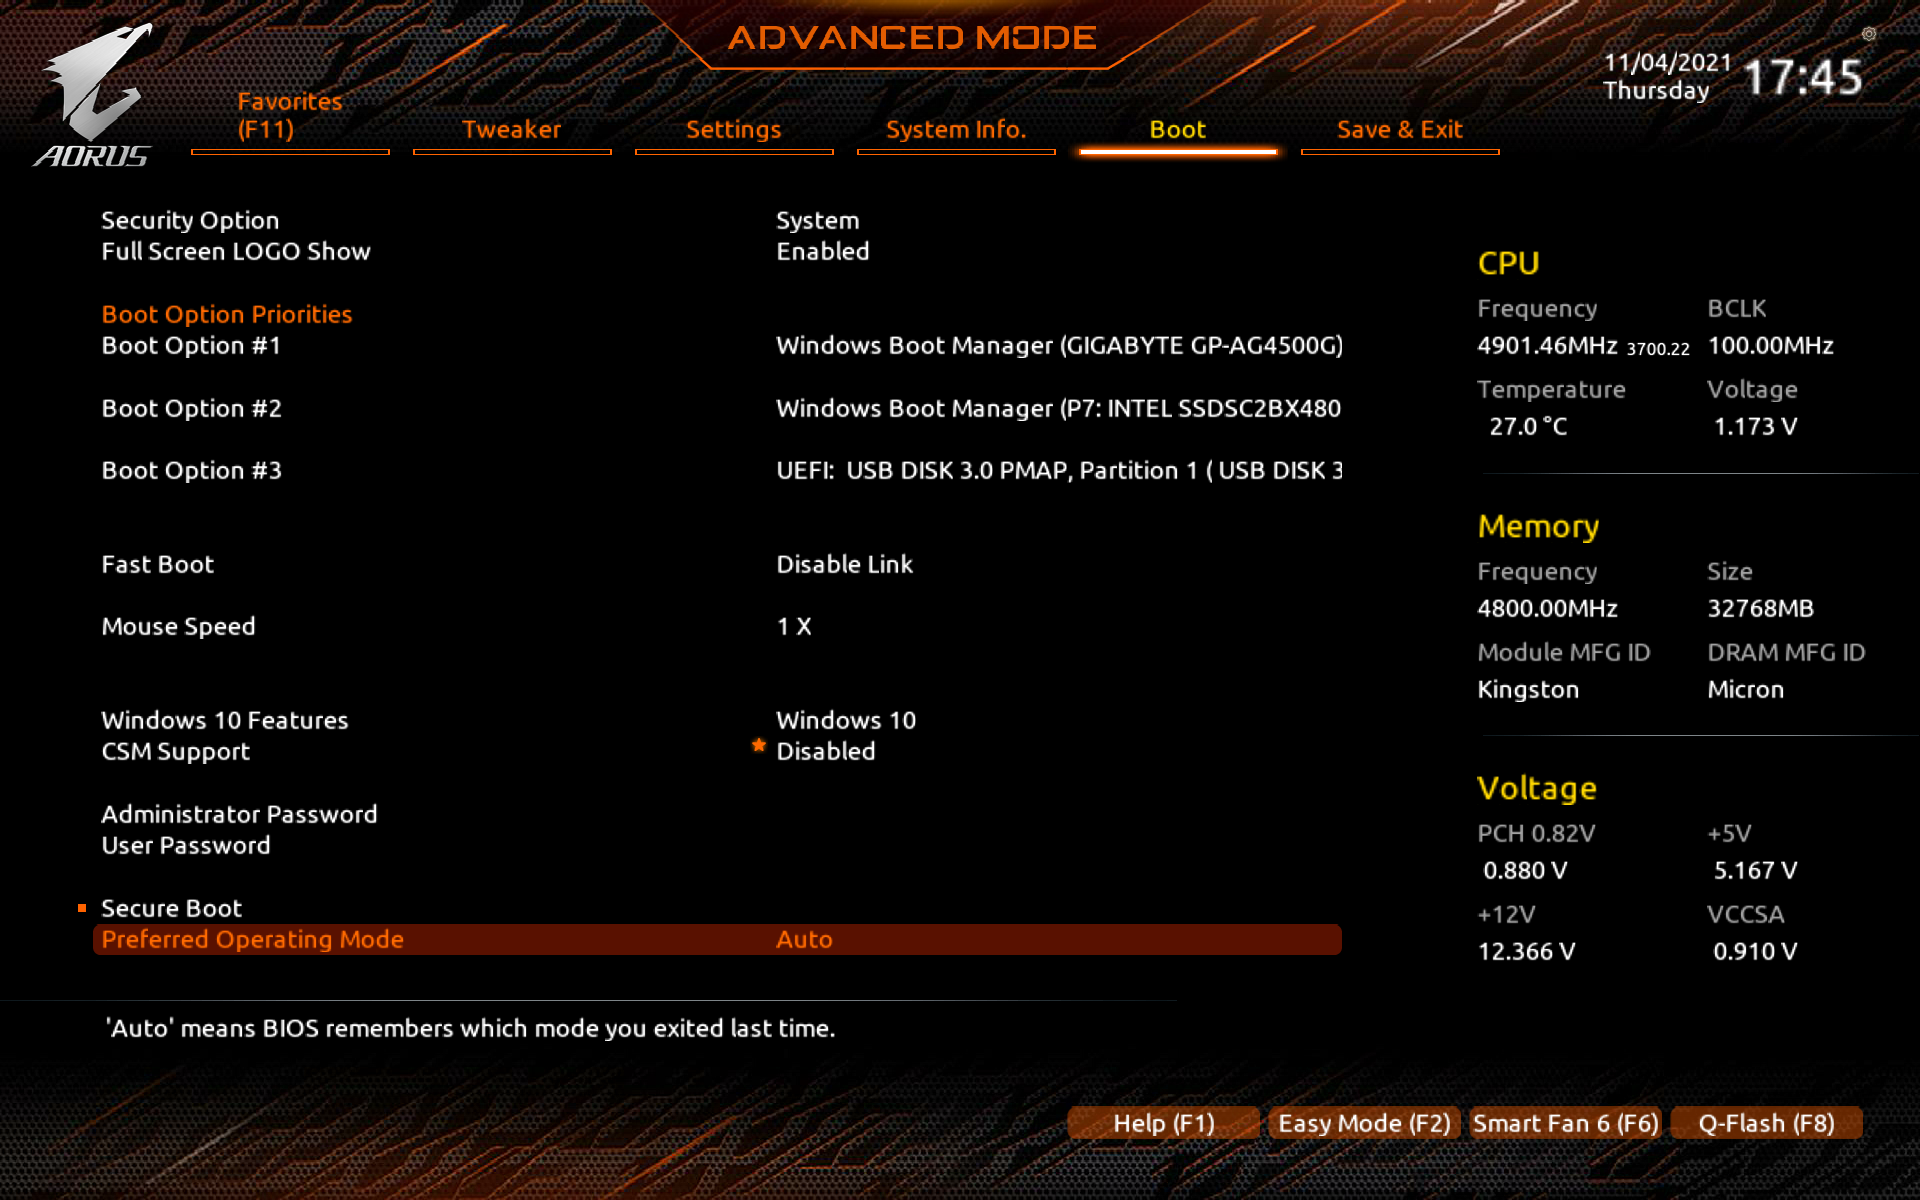Open Q-Flash (F8) utility
This screenshot has height=1200, width=1920.
(x=1766, y=1123)
